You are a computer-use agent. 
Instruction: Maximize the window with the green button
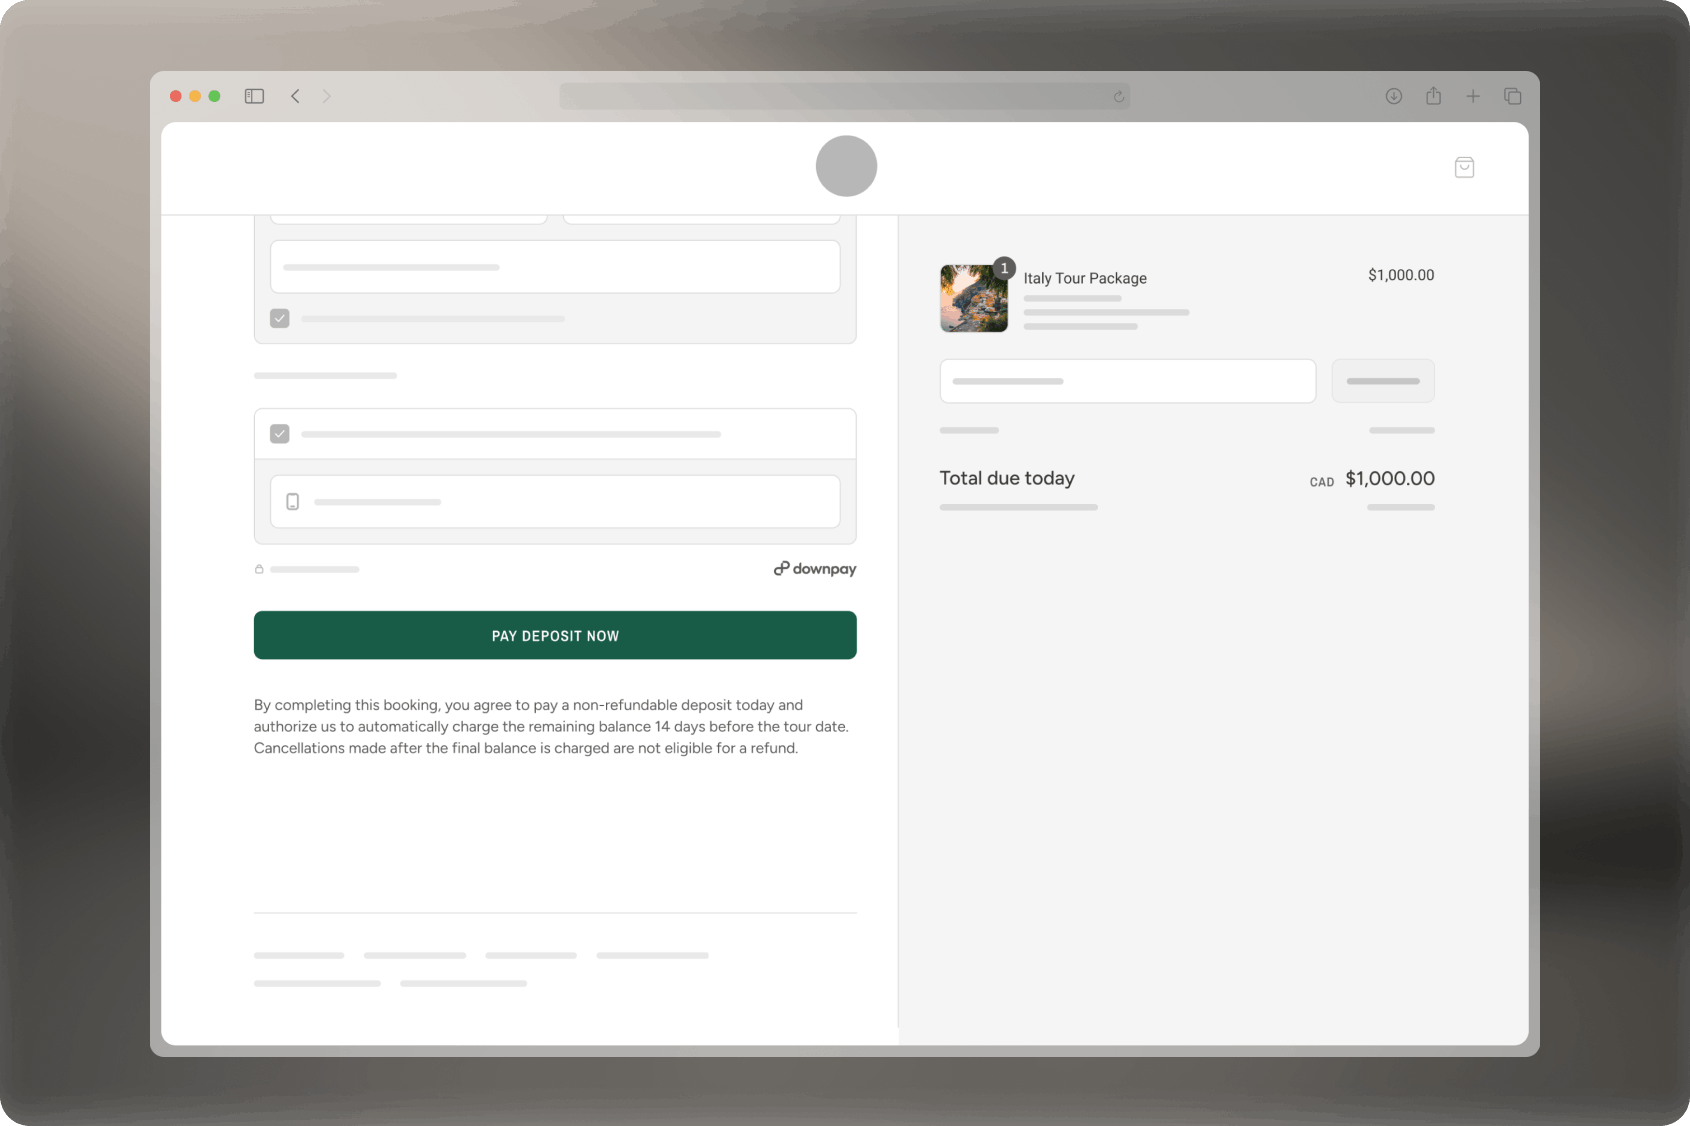214,96
